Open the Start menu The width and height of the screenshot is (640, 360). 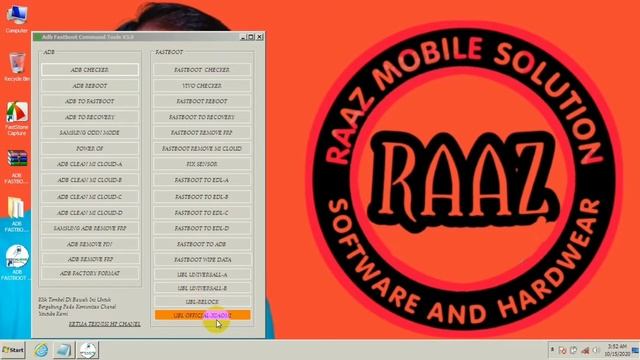click(13, 350)
